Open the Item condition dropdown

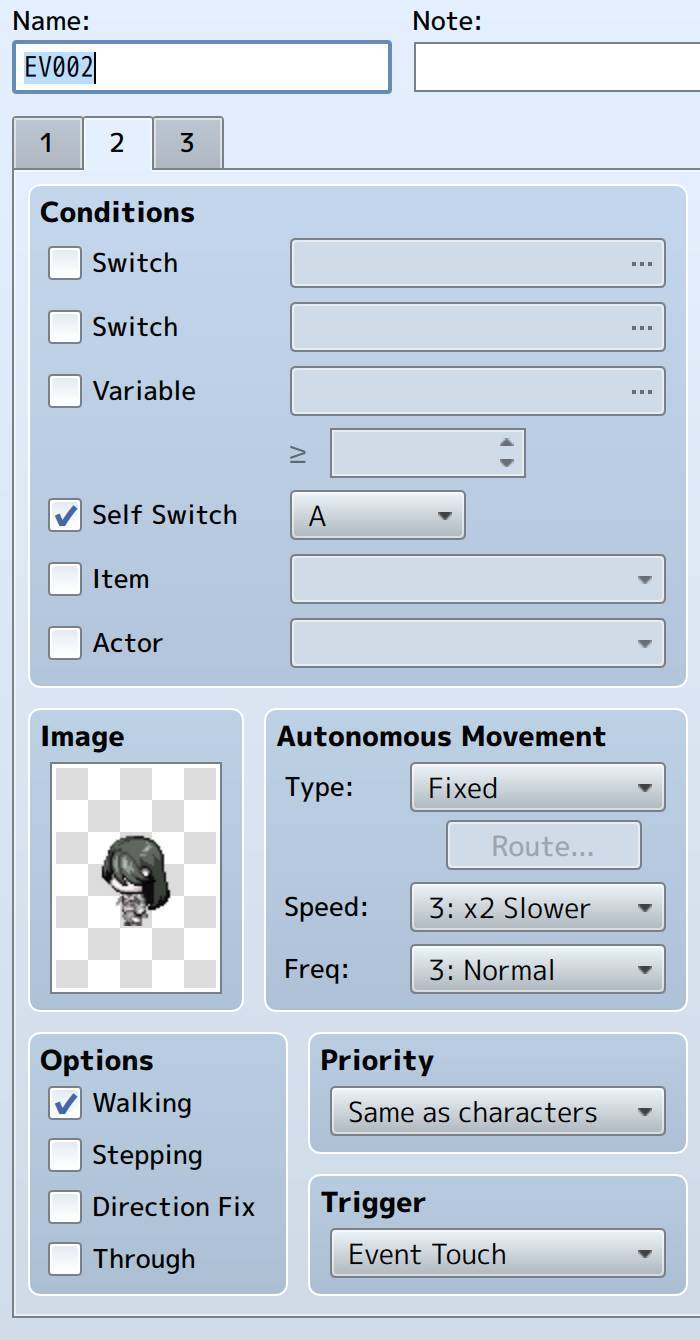(477, 579)
